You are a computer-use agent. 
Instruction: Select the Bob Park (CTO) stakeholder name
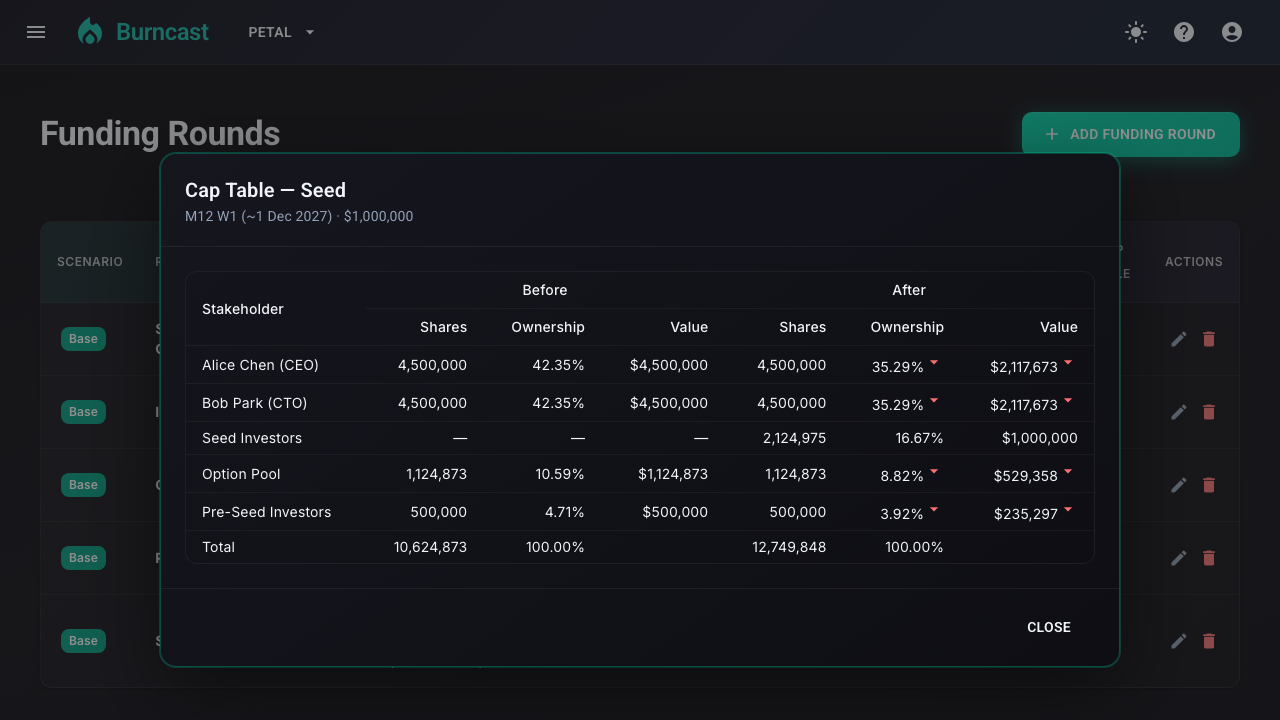[254, 403]
